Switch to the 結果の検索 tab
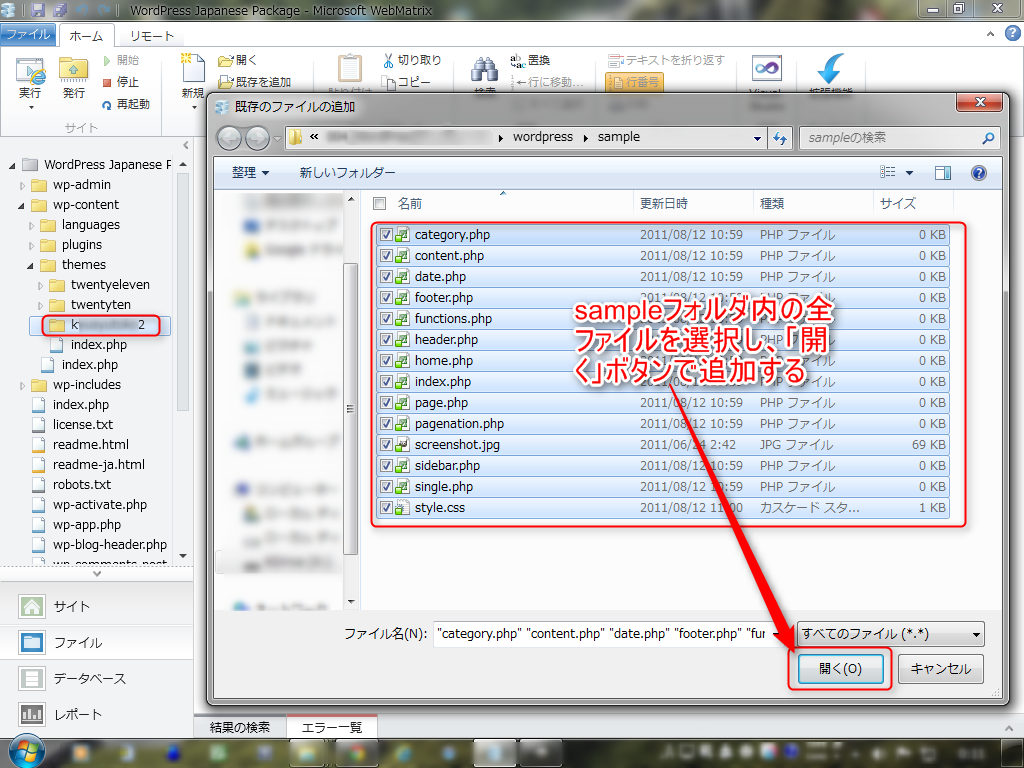 coord(240,727)
